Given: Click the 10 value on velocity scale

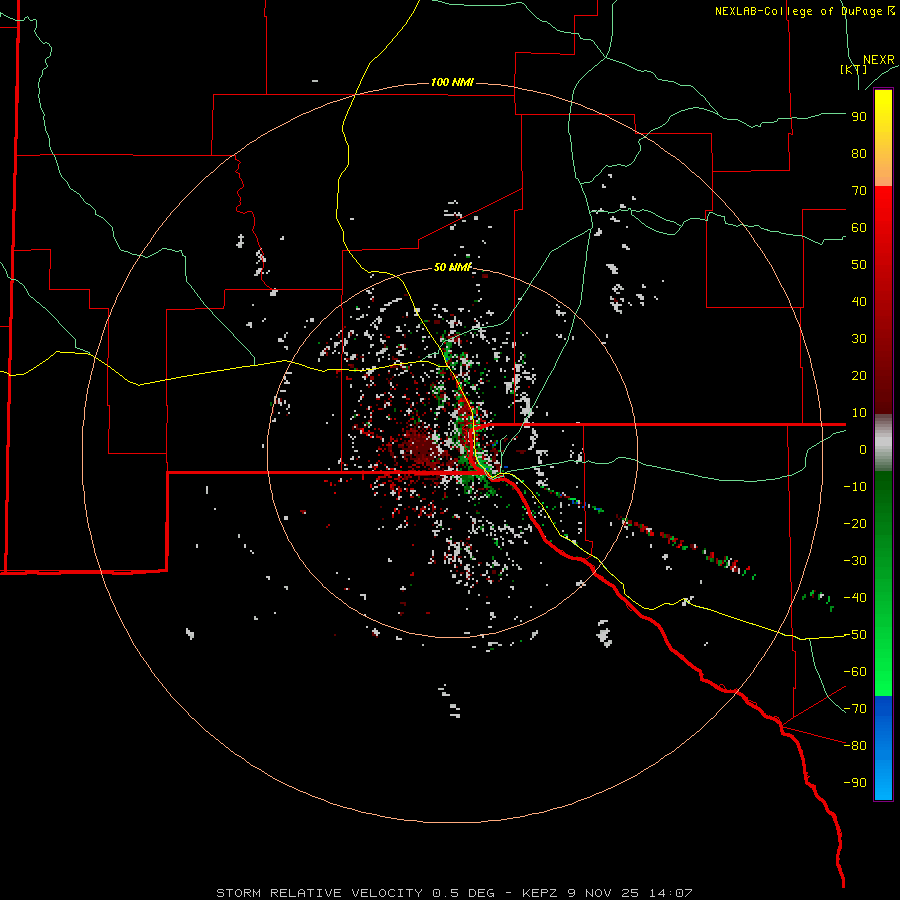Looking at the screenshot, I should coord(859,413).
